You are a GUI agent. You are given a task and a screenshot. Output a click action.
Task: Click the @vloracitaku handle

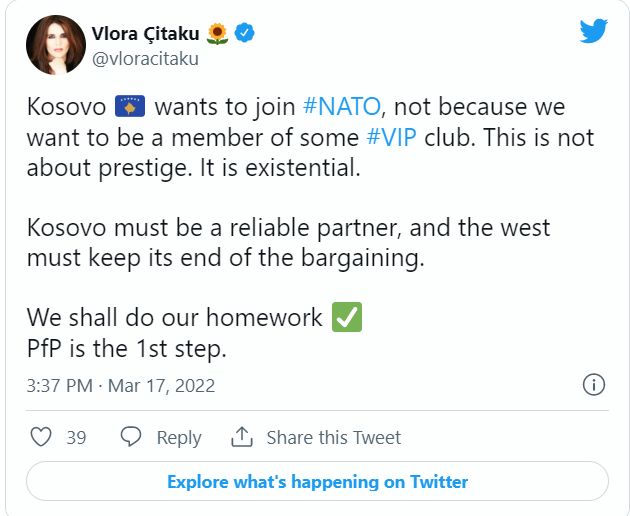click(145, 59)
